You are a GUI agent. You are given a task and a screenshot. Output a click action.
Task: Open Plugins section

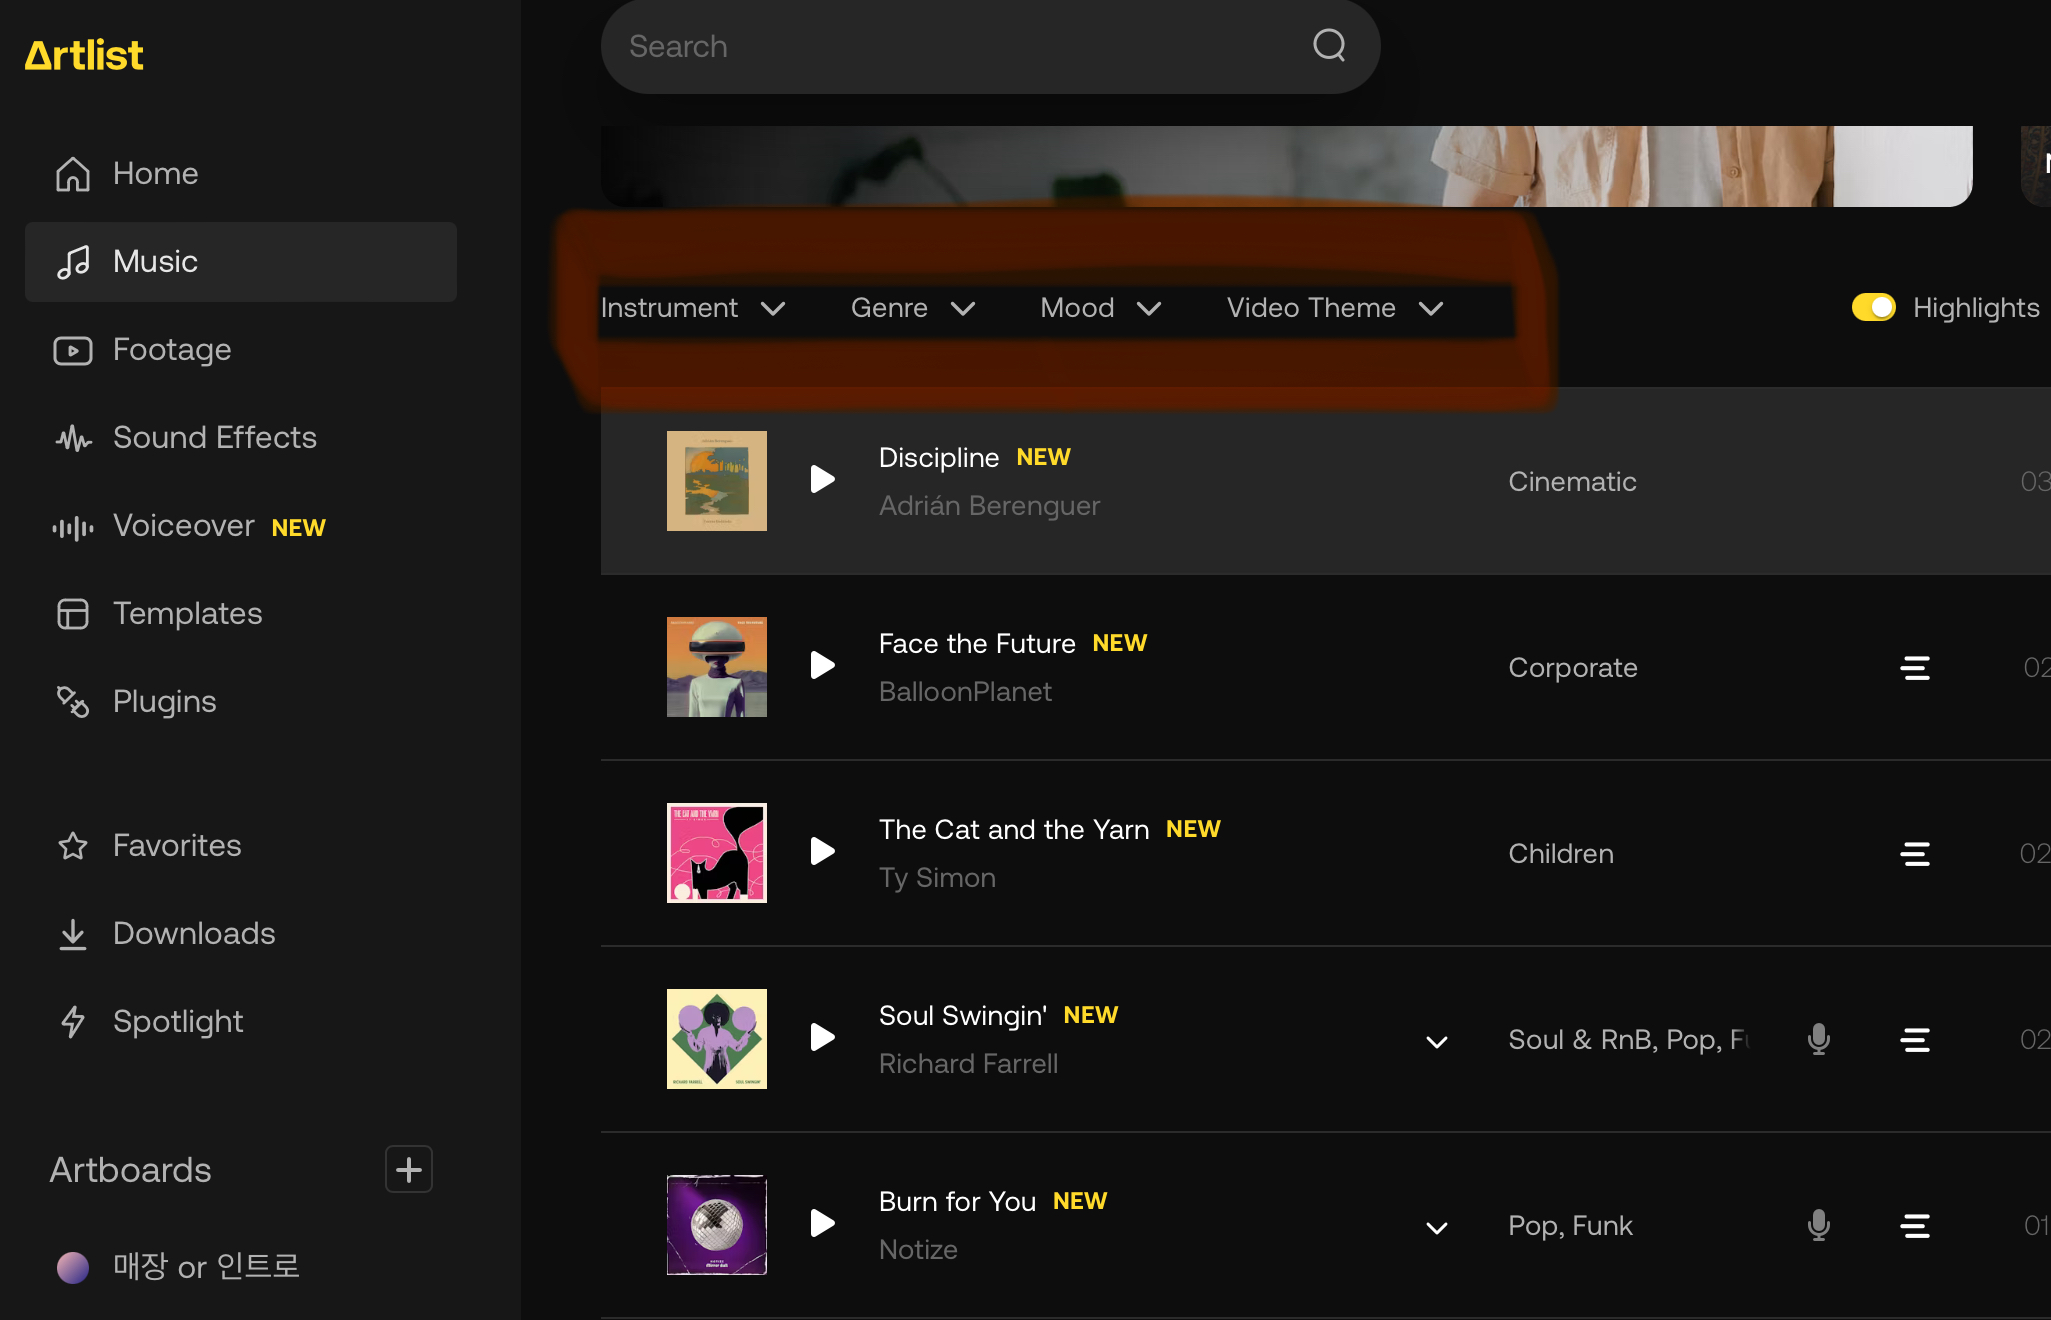pos(241,702)
